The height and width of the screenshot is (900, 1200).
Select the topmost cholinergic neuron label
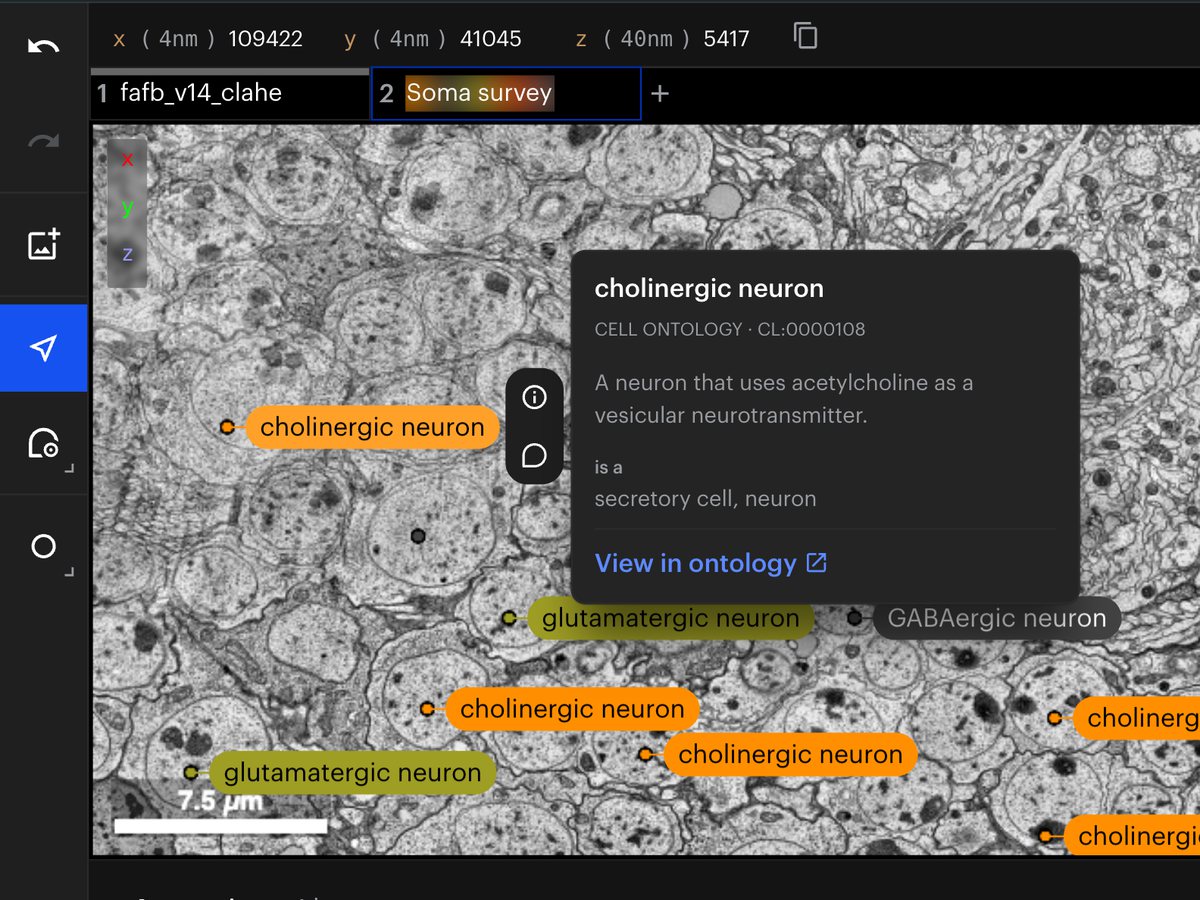coord(372,427)
